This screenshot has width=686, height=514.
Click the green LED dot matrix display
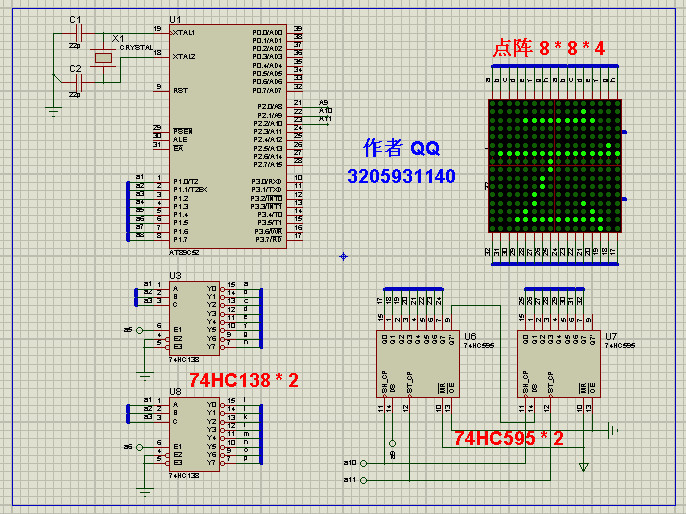(x=555, y=166)
